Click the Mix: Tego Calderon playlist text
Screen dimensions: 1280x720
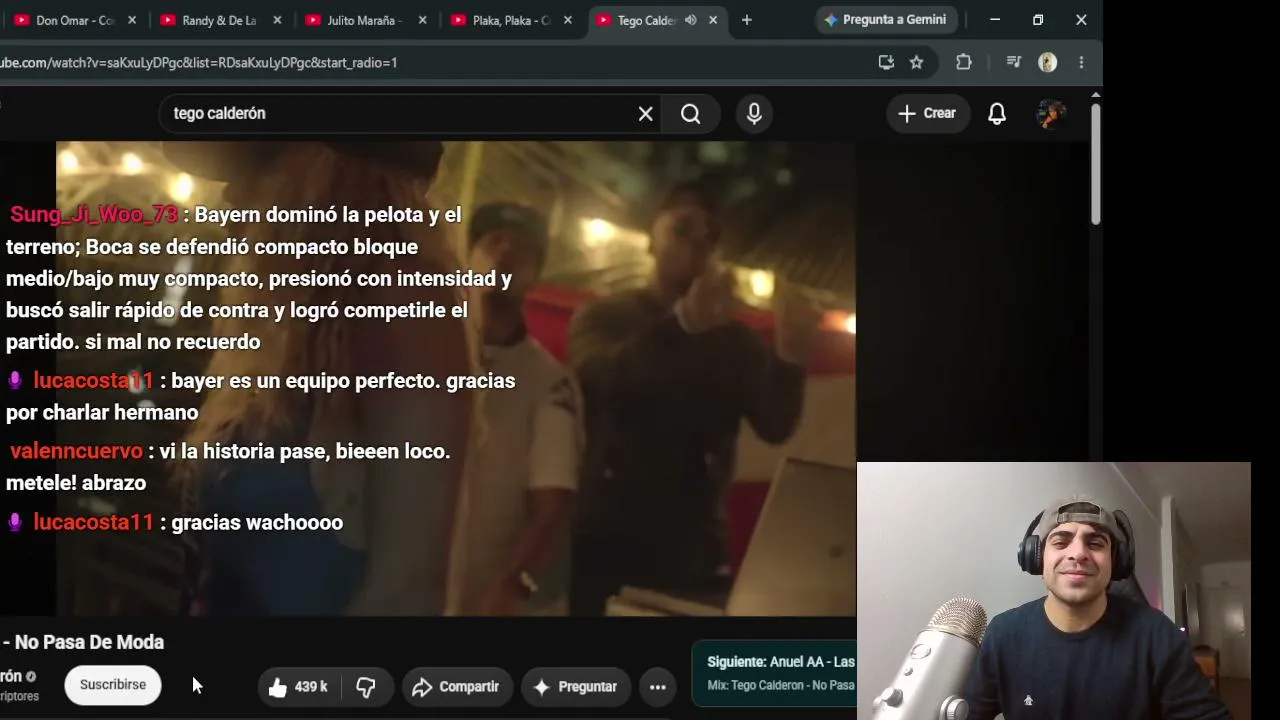(781, 685)
